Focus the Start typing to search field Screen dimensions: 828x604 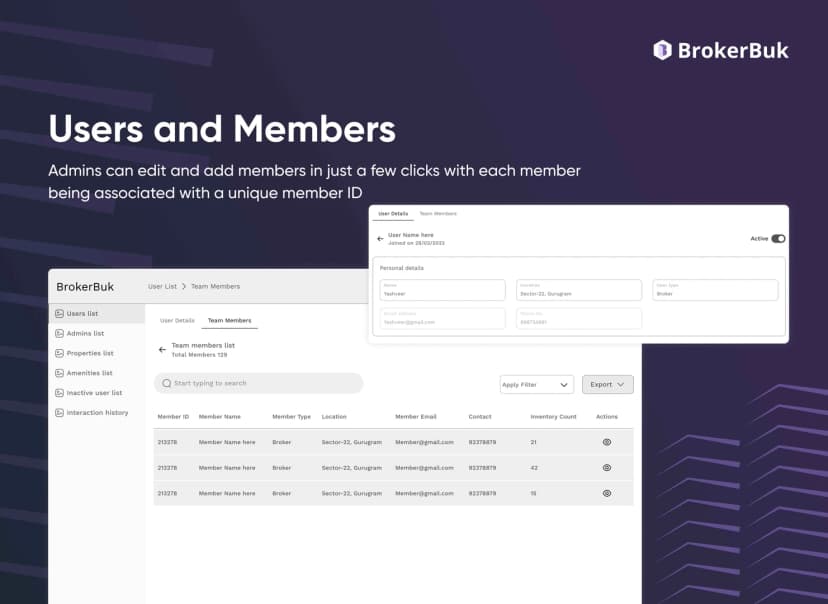(259, 383)
